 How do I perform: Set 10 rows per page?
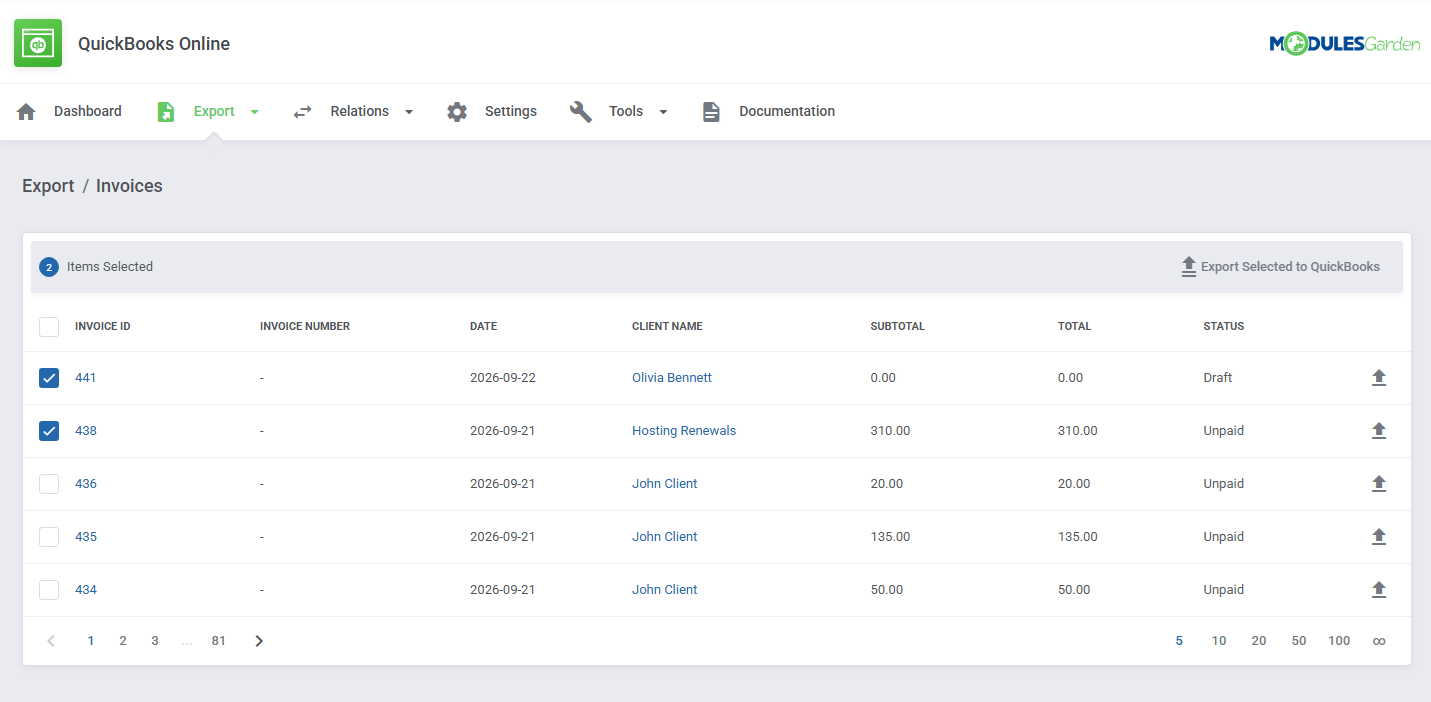(1219, 641)
